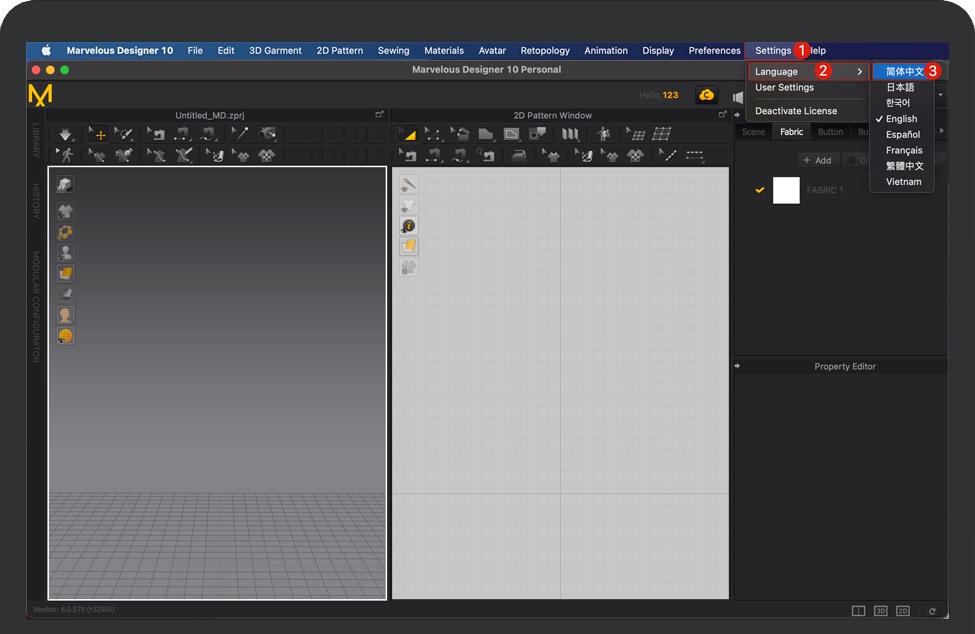Click Deactivate License in Settings menu
This screenshot has height=634, width=975.
[x=796, y=111]
